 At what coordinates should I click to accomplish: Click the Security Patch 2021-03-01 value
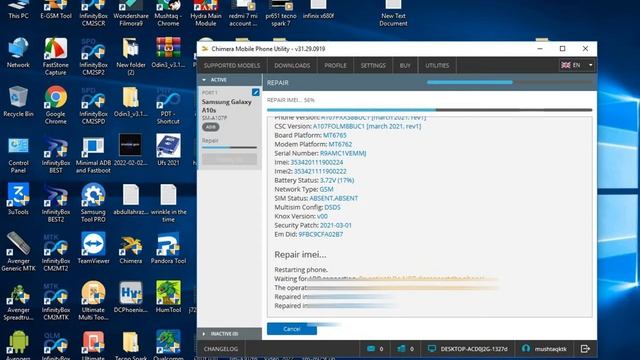point(336,225)
